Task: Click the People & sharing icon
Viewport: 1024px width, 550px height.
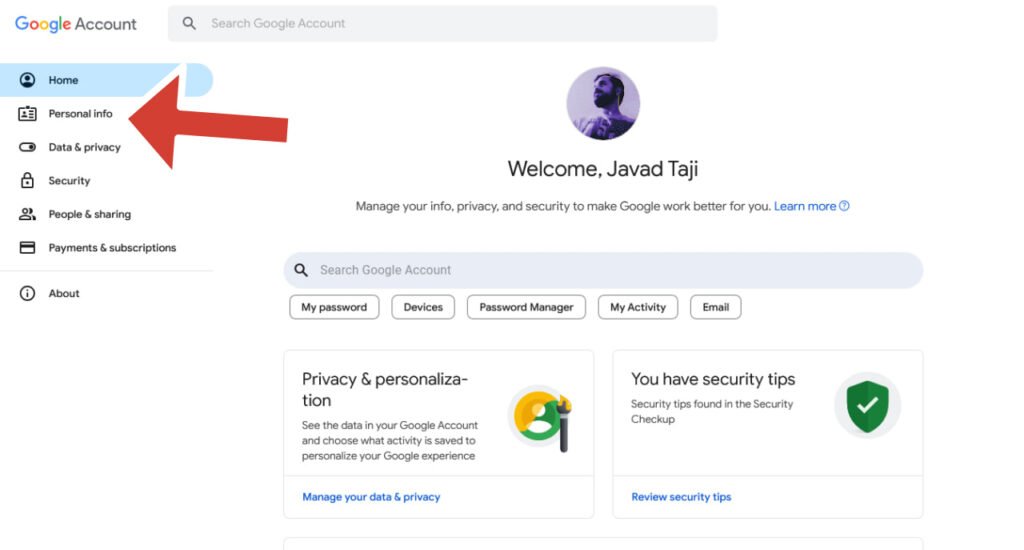Action: [27, 214]
